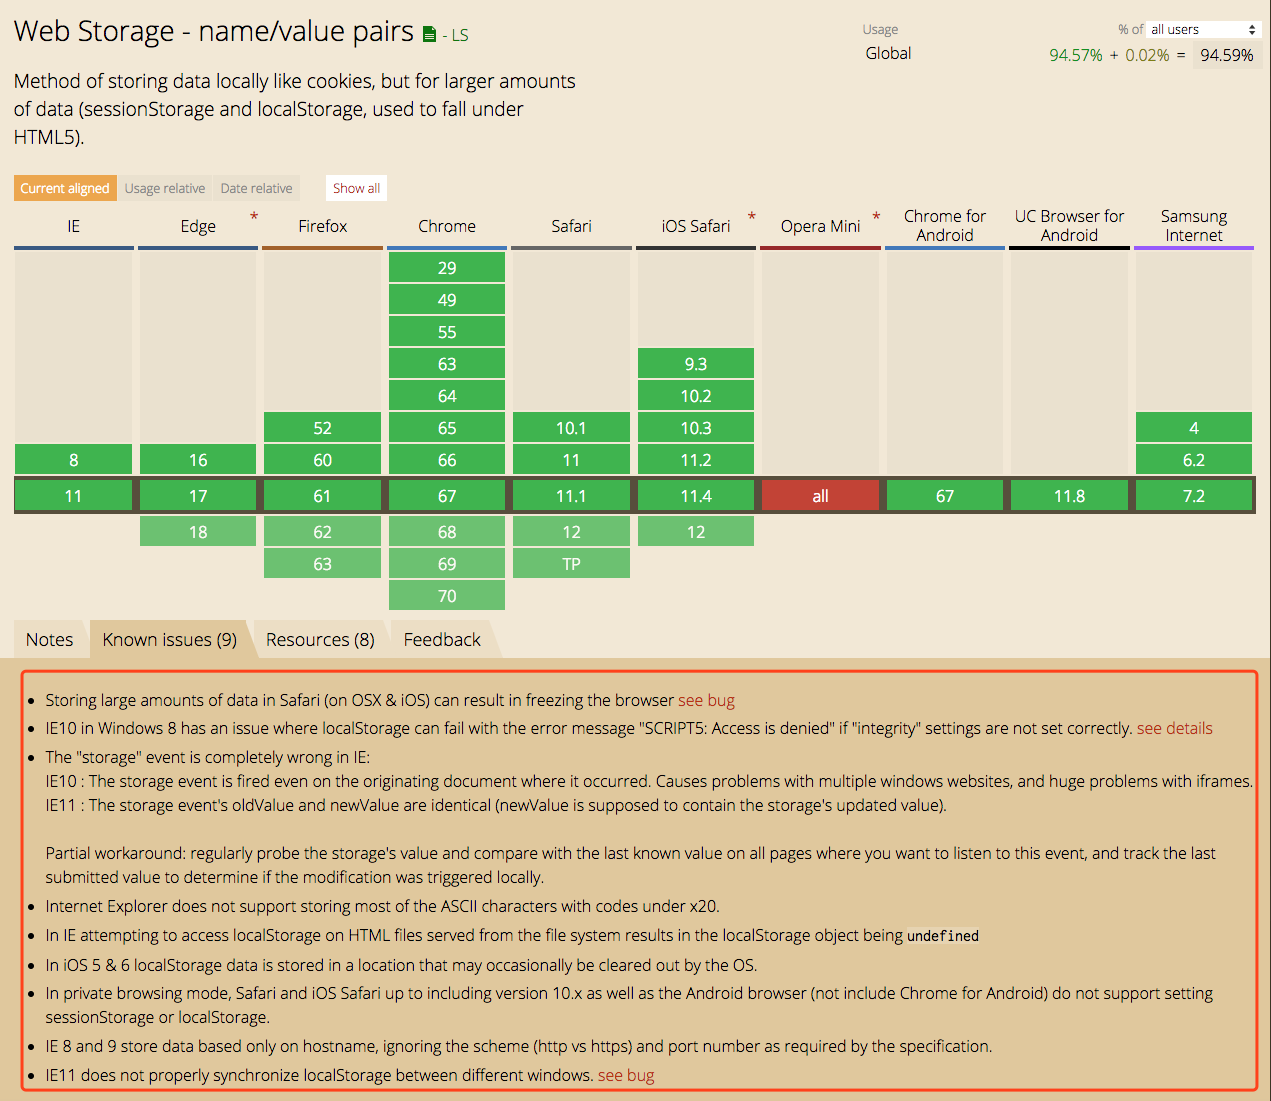Image resolution: width=1271 pixels, height=1101 pixels.
Task: Select the Samsung Internet version 4 cell
Action: (1194, 428)
